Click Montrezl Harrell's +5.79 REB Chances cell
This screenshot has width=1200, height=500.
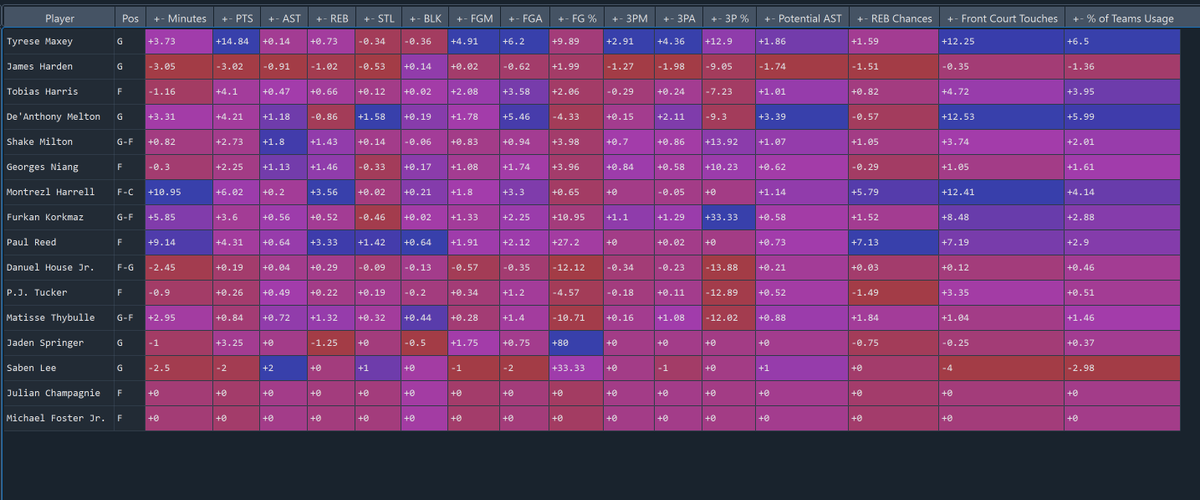[892, 191]
